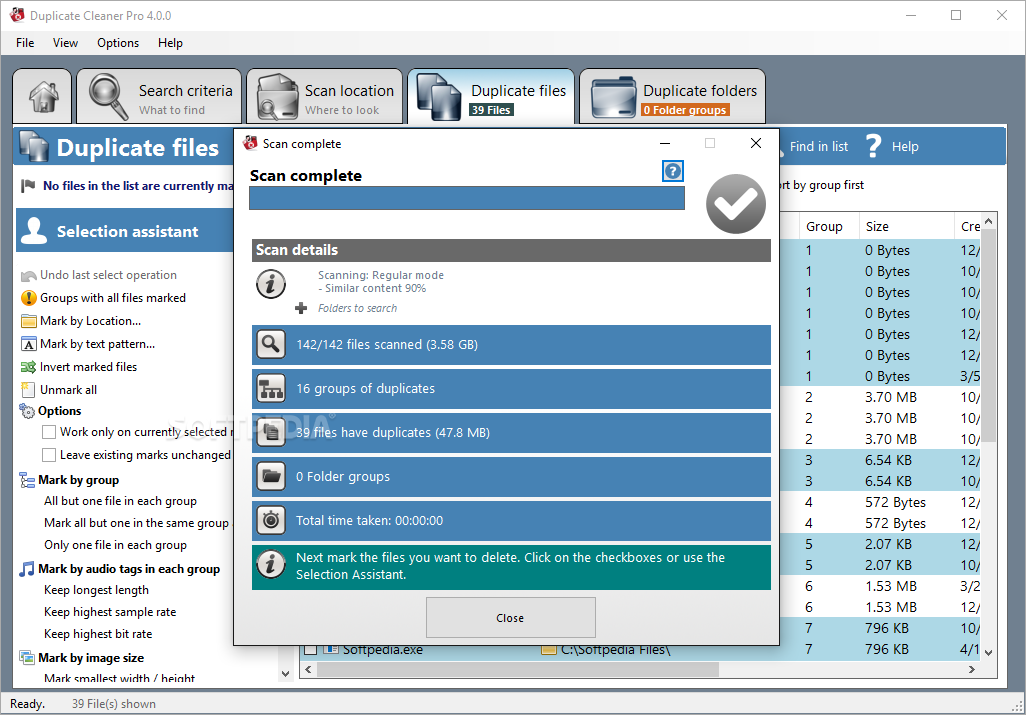Click the up arrow of file list vertical scrollbar
Image resolution: width=1026 pixels, height=715 pixels.
(x=989, y=222)
